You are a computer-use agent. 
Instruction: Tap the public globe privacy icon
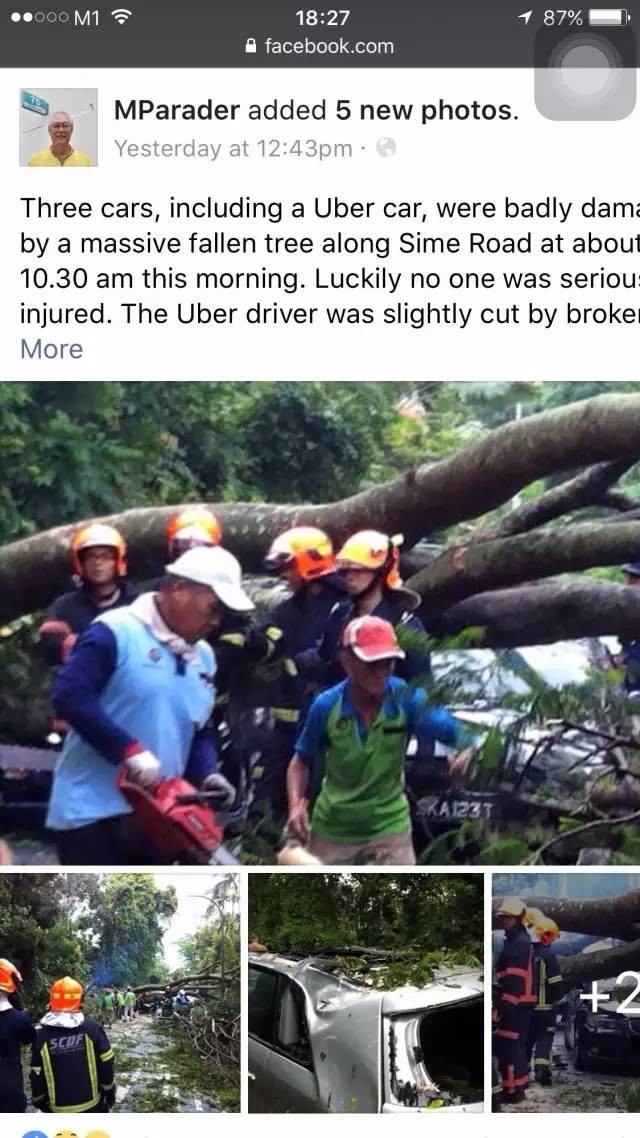387,148
